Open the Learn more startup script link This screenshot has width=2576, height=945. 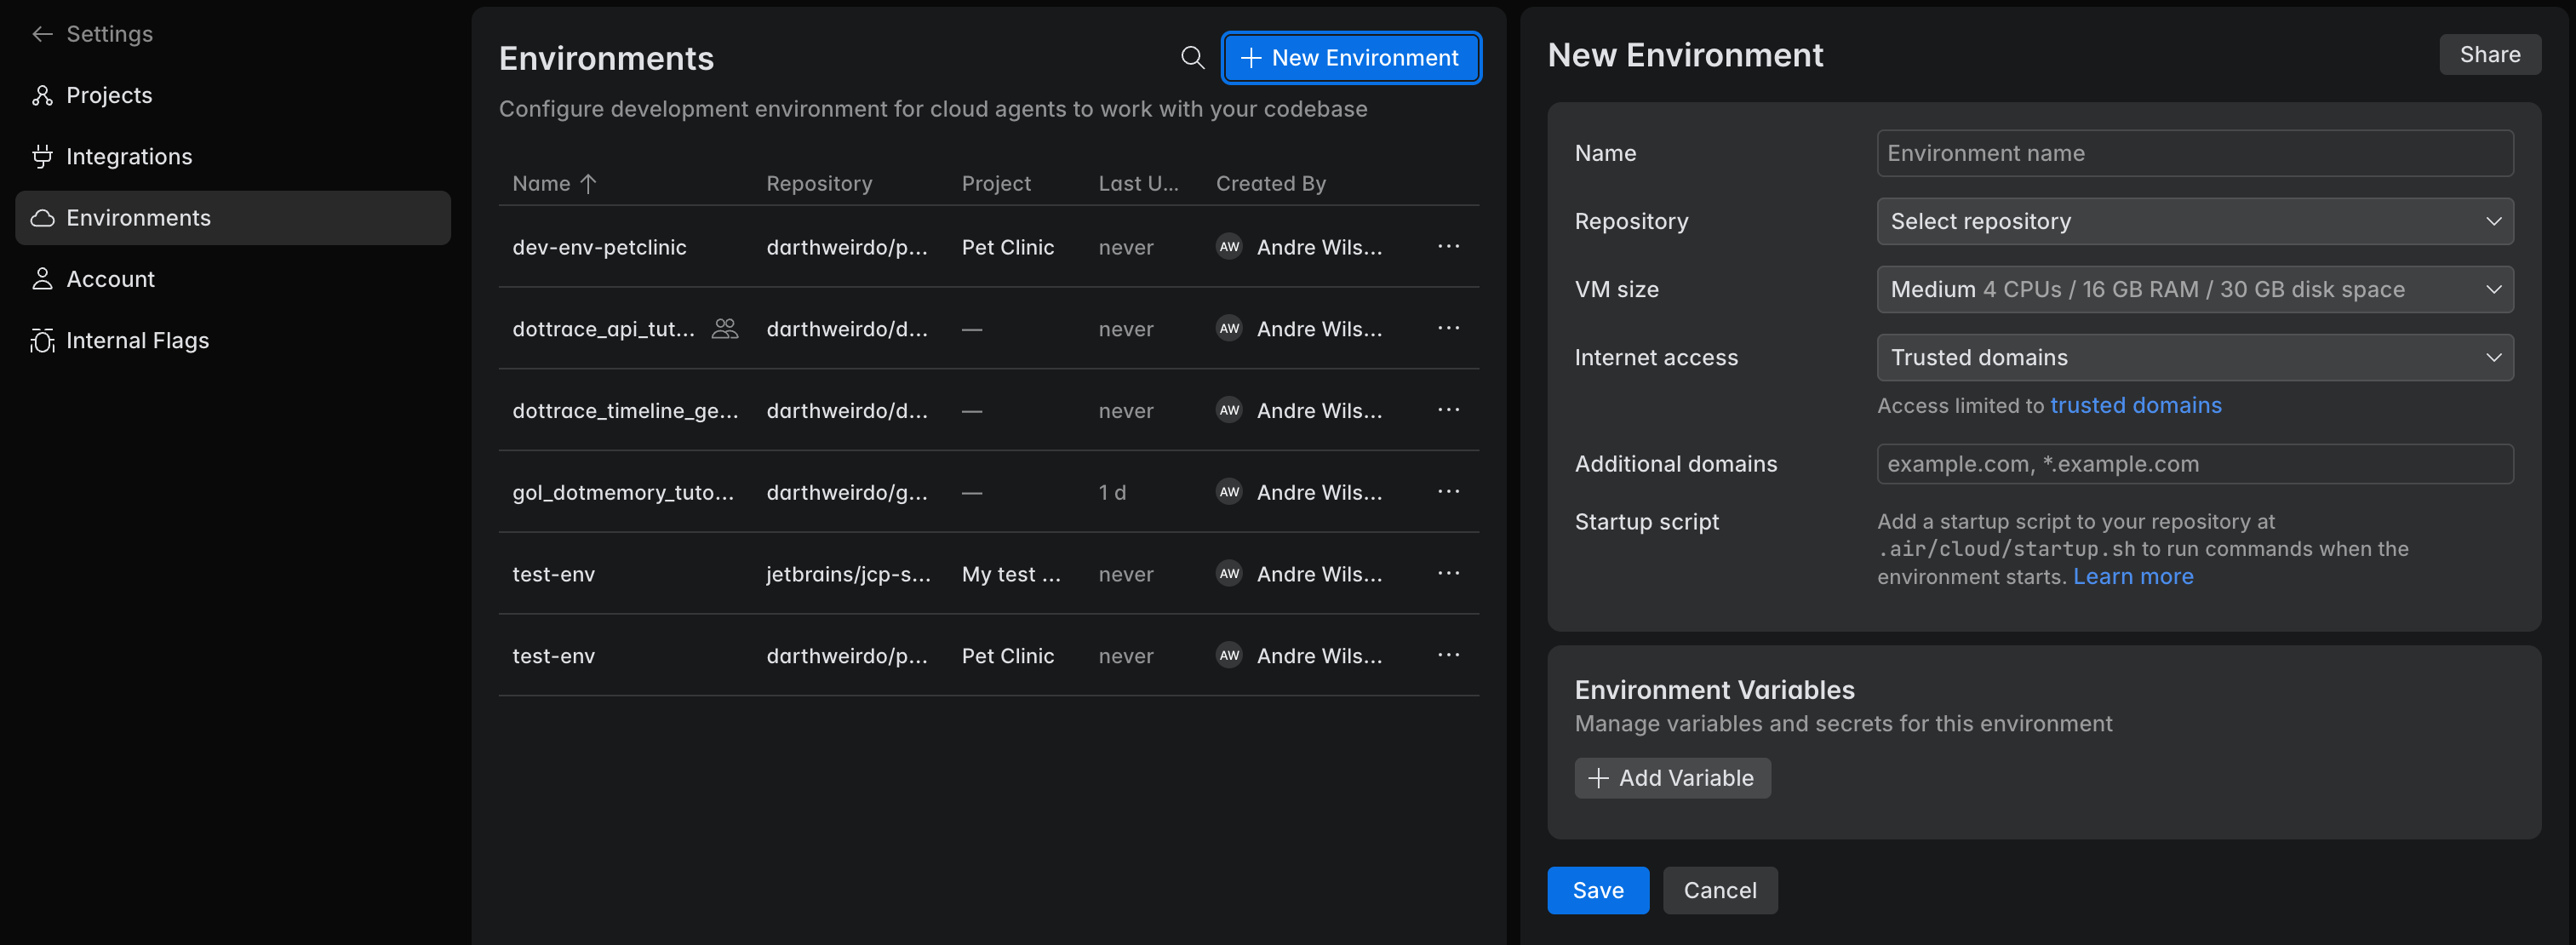pyautogui.click(x=2132, y=576)
